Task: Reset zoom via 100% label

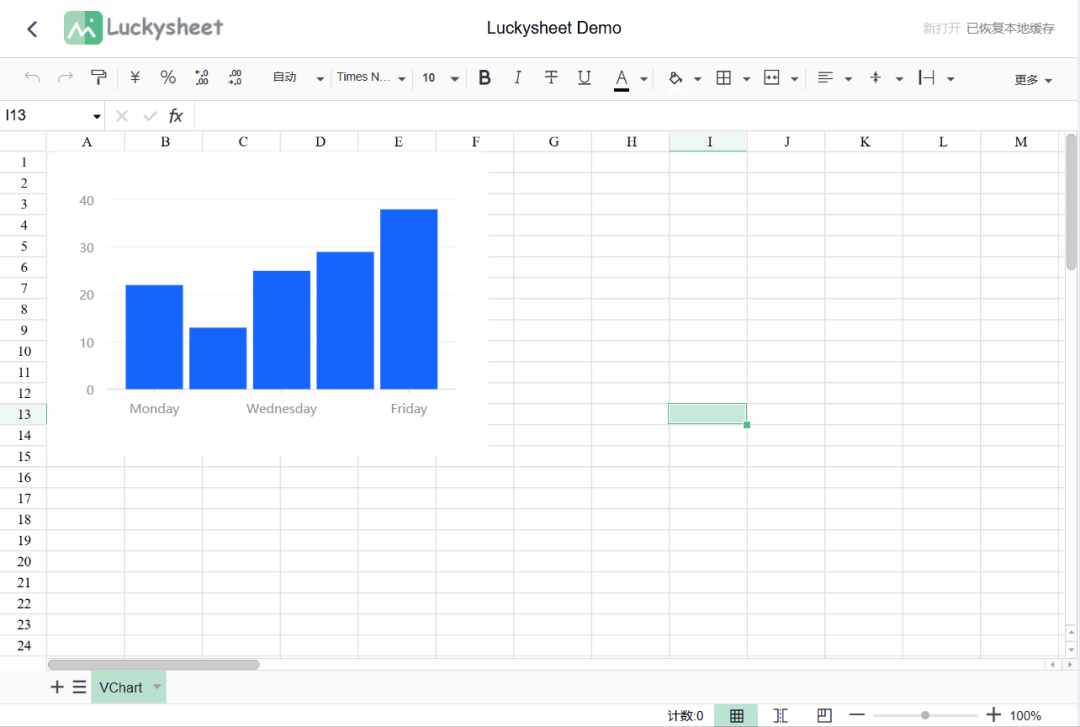Action: 1026,716
